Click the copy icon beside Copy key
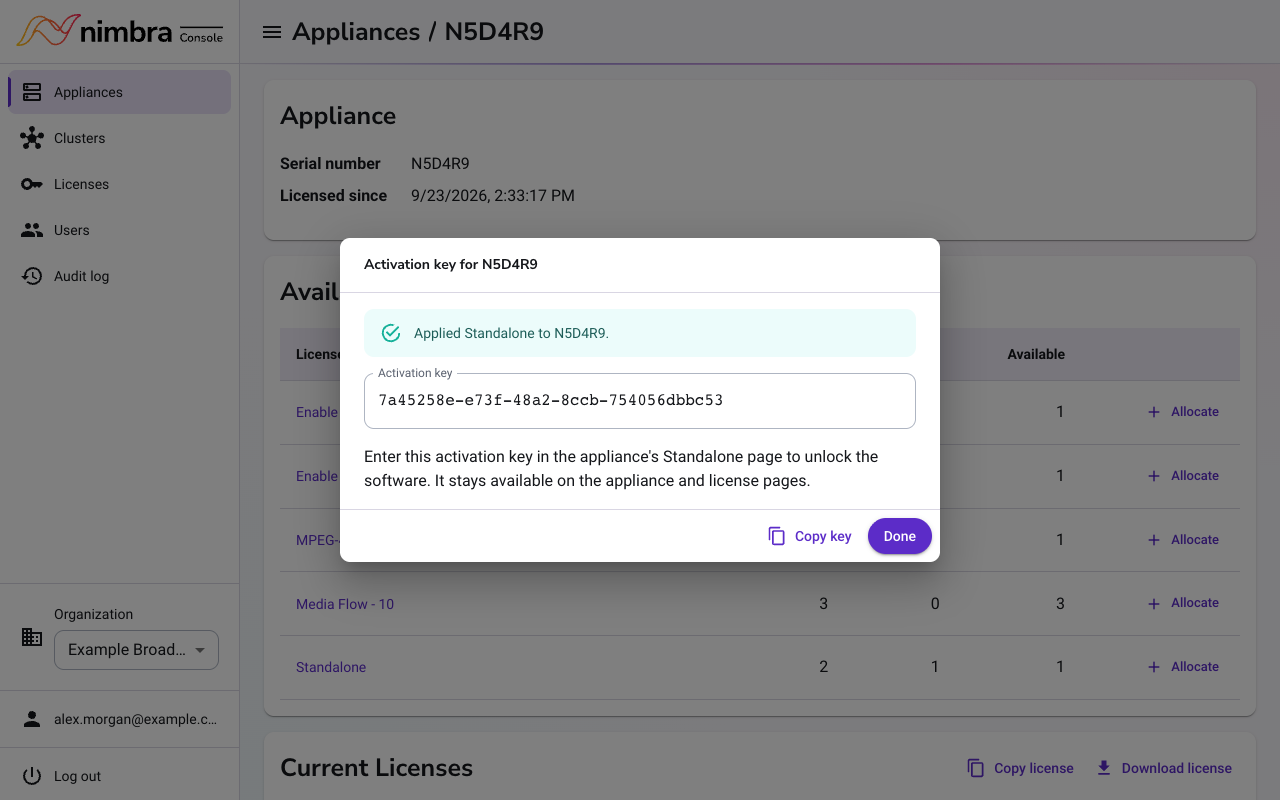 pos(777,536)
